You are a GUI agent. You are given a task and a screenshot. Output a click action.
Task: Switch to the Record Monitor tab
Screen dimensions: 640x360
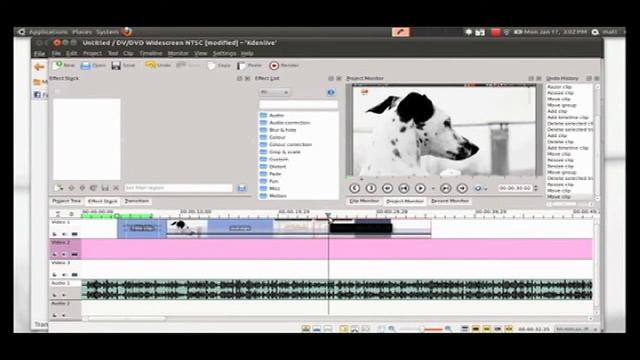(x=450, y=201)
